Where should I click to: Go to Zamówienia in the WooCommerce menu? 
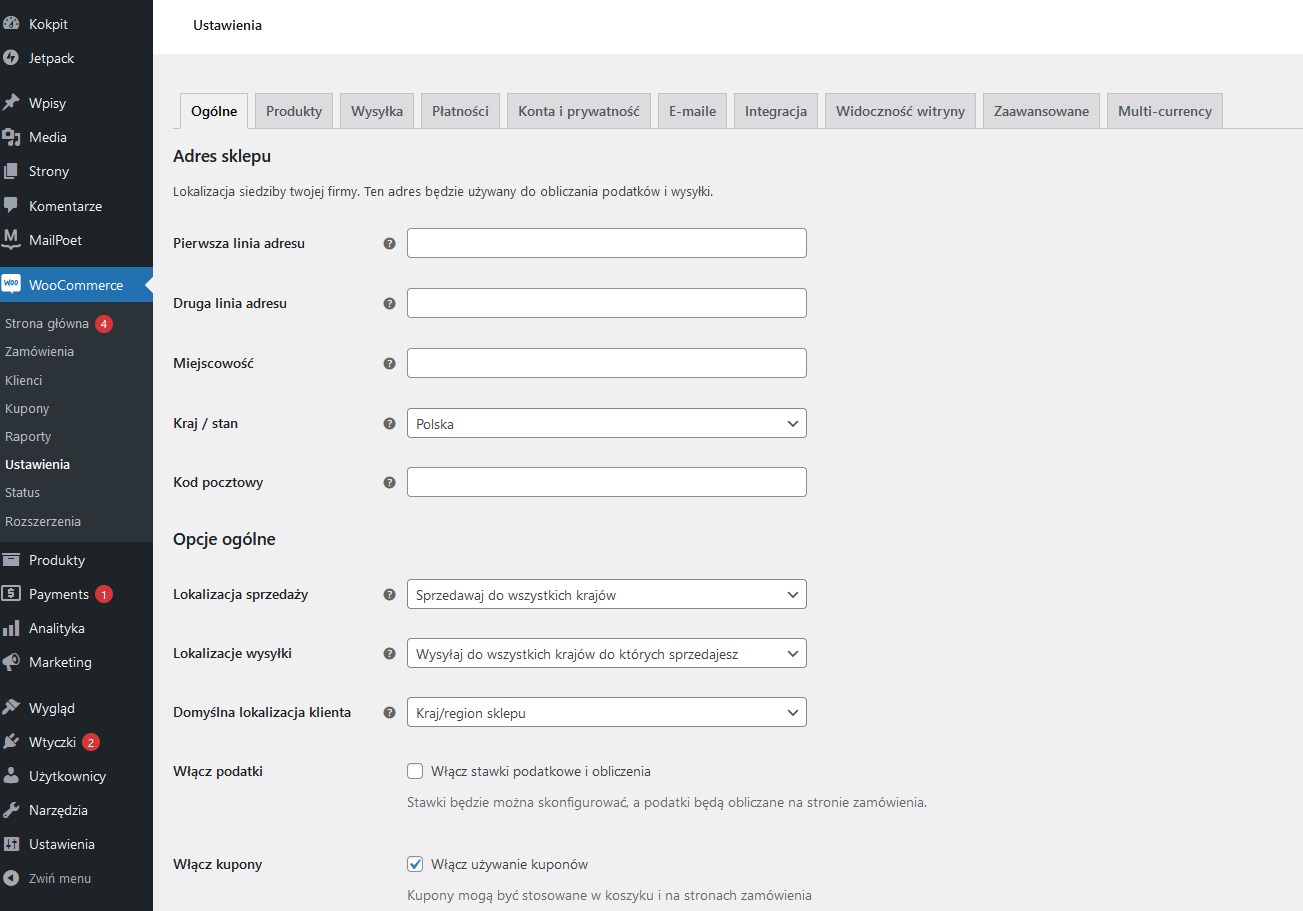39,351
